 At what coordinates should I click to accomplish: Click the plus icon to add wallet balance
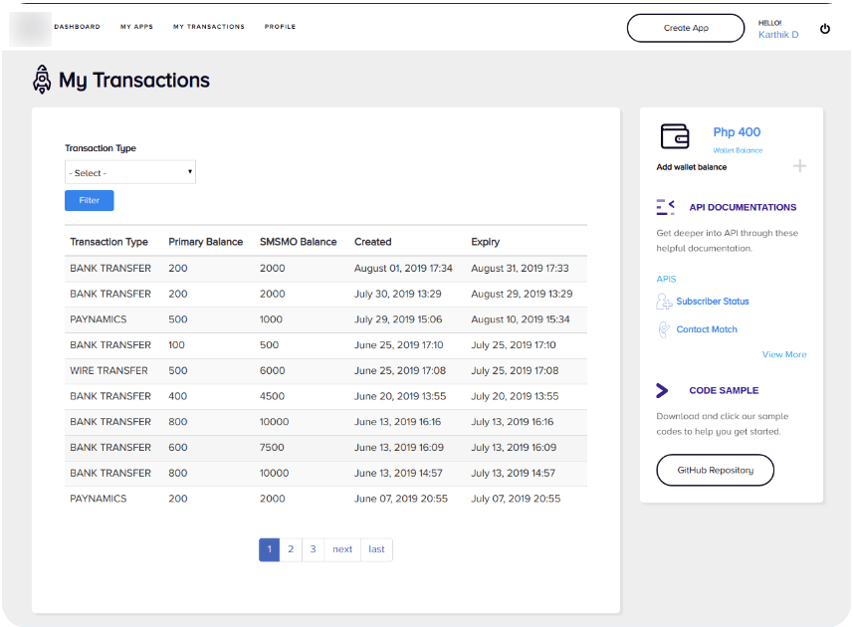tap(799, 166)
